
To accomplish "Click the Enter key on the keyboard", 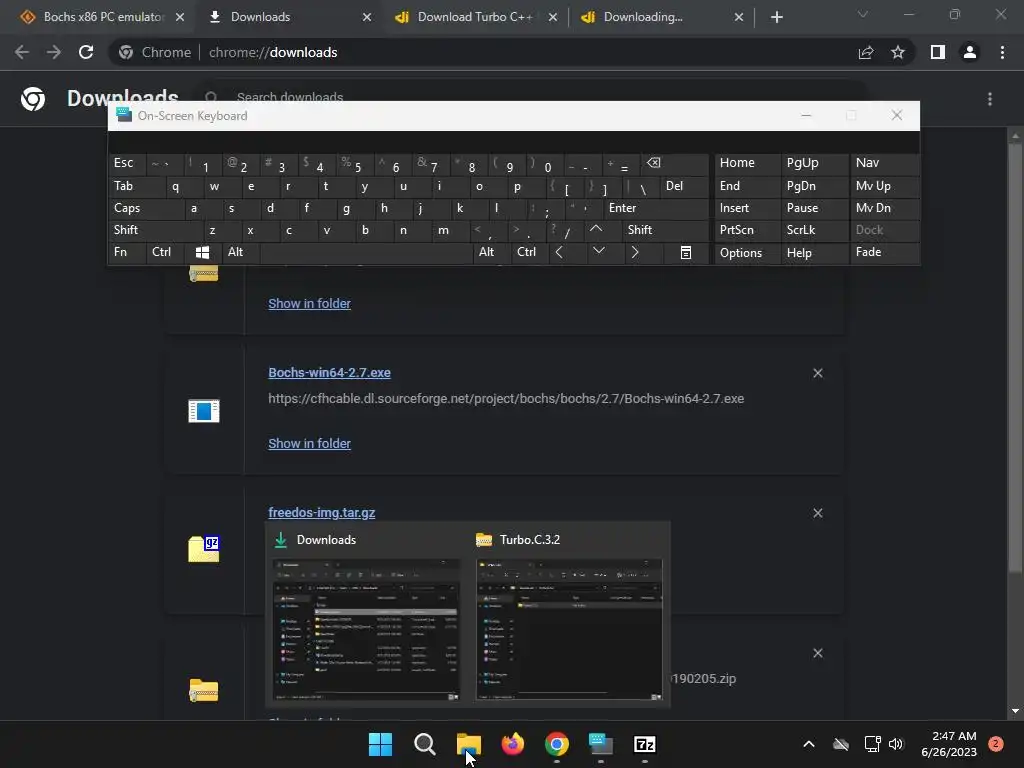I will (x=656, y=208).
